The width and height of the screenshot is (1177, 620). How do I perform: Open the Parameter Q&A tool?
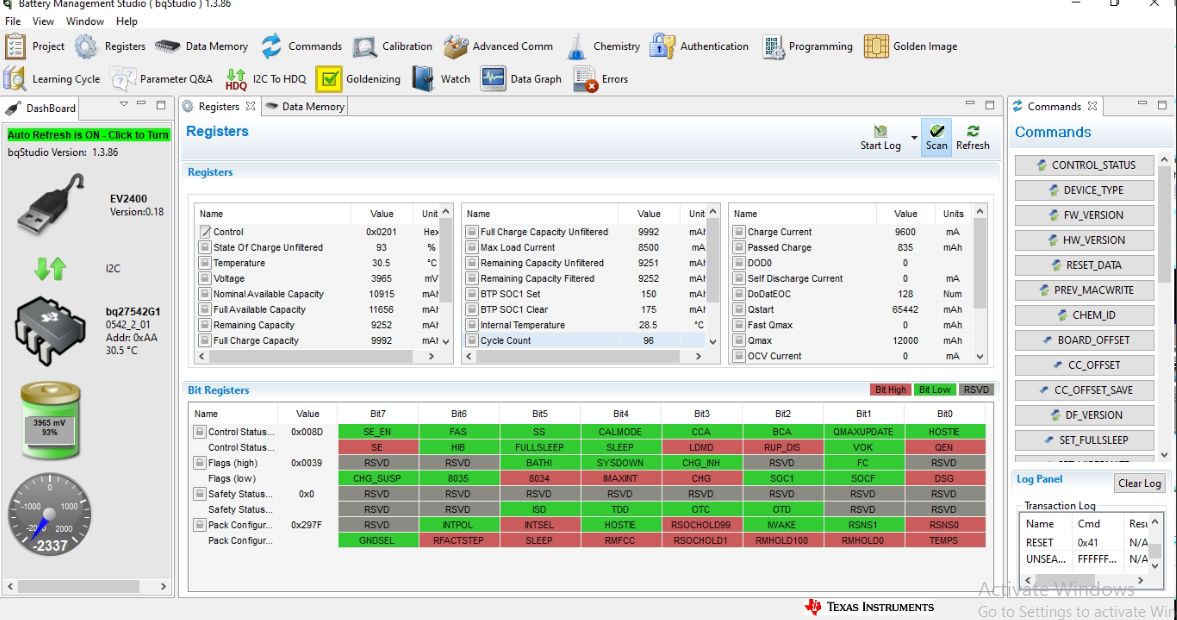122,79
